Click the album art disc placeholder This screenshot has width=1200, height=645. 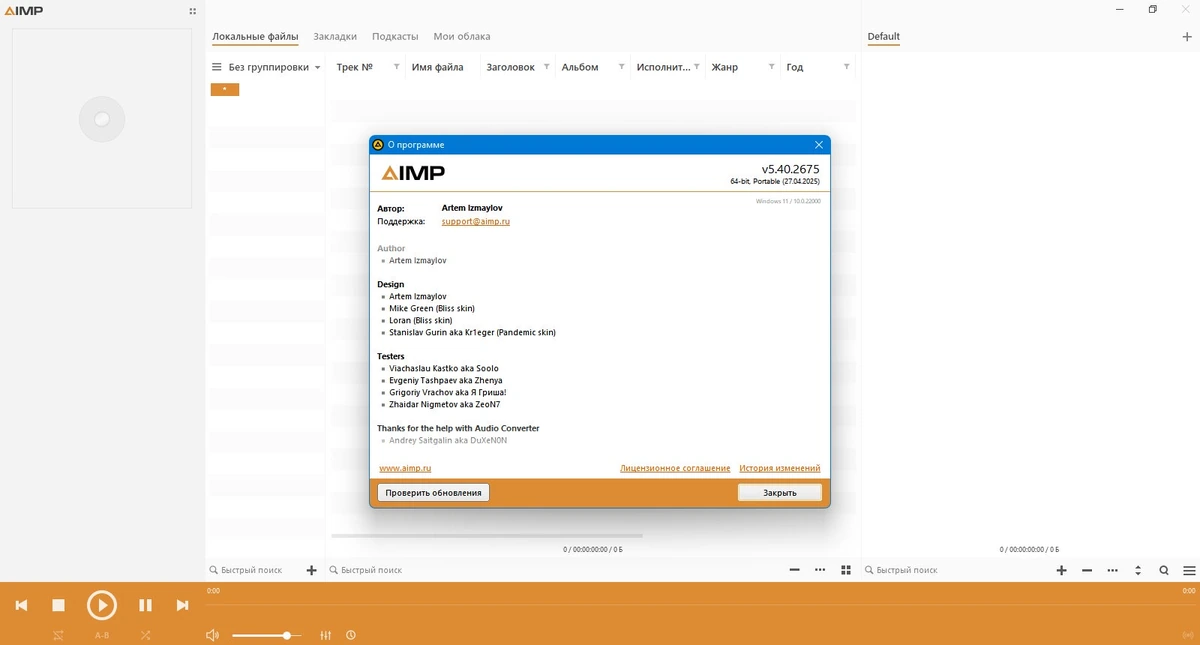[x=101, y=119]
